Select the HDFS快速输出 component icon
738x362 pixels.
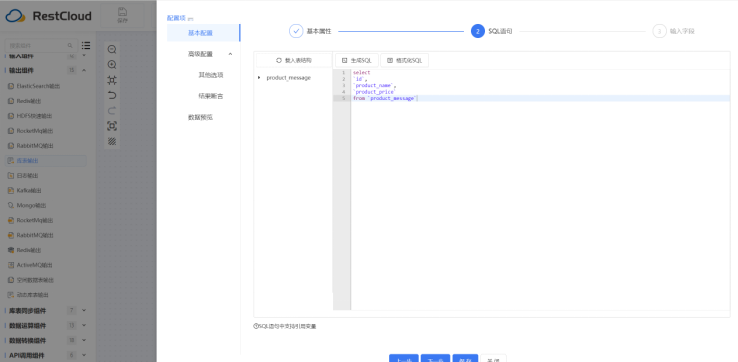(x=11, y=116)
